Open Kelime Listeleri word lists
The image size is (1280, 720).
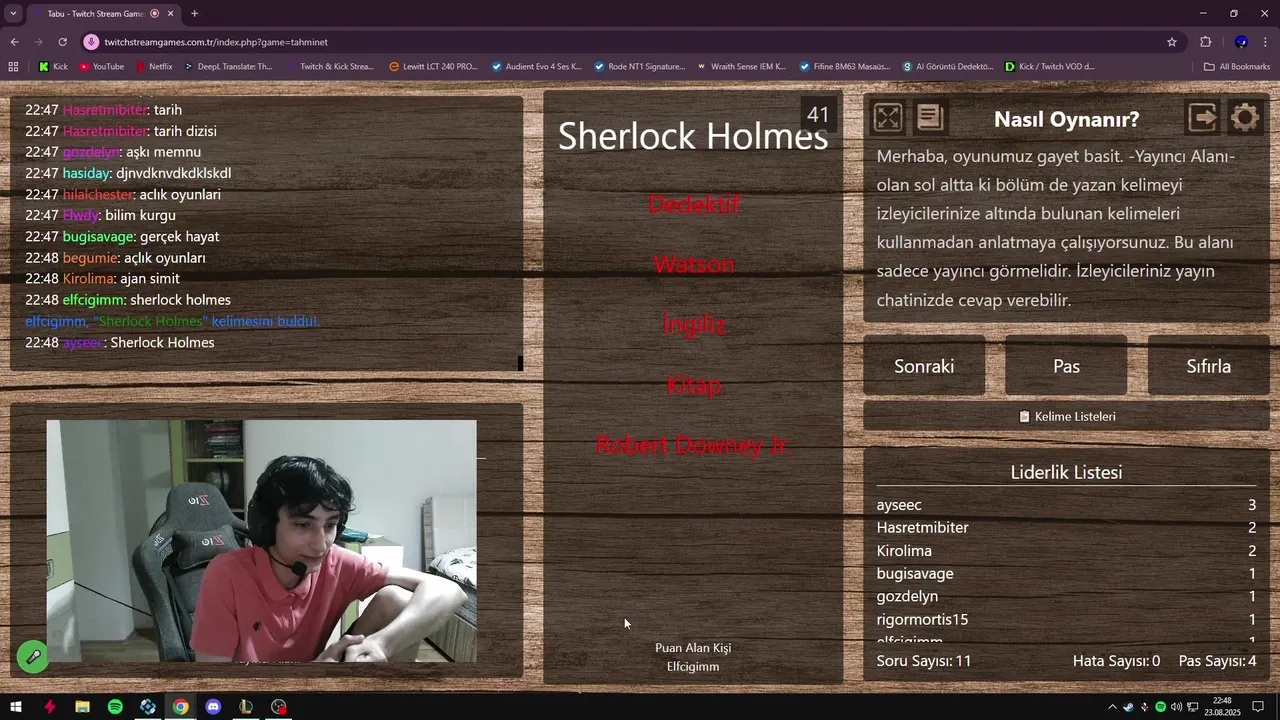point(1066,416)
